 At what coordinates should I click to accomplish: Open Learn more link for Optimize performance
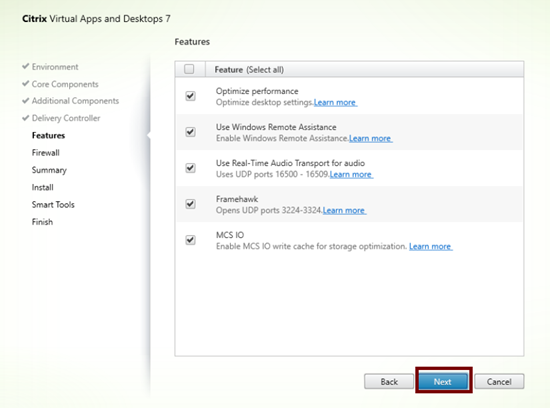point(335,102)
